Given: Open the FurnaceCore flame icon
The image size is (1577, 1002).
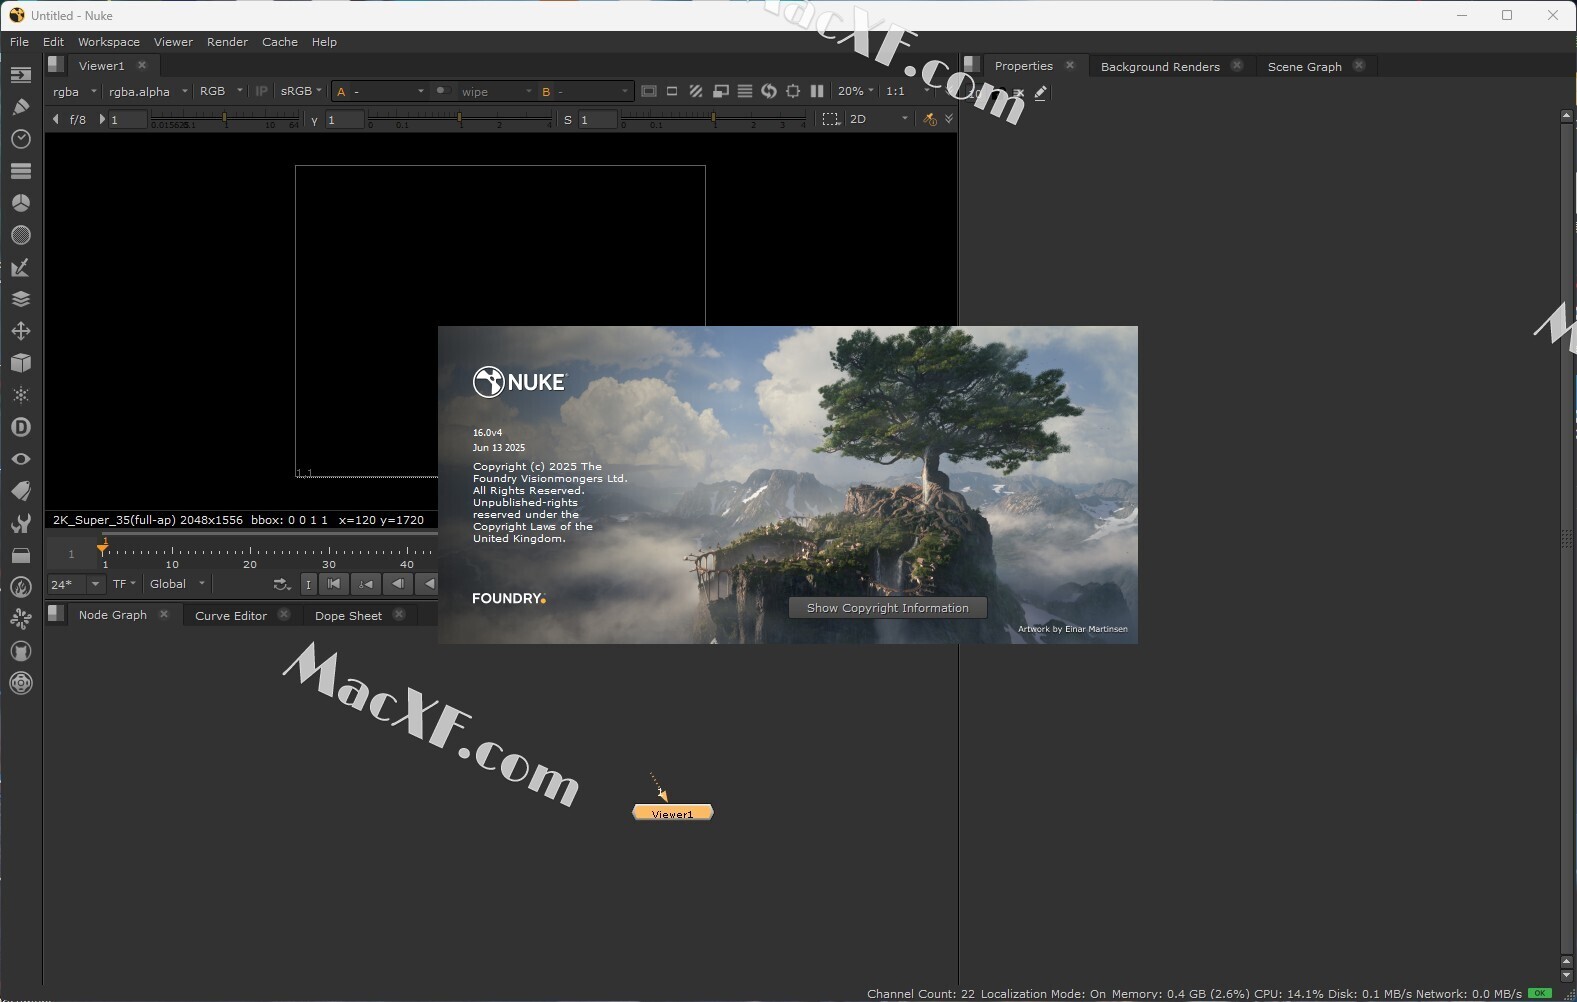Looking at the screenshot, I should pos(20,587).
